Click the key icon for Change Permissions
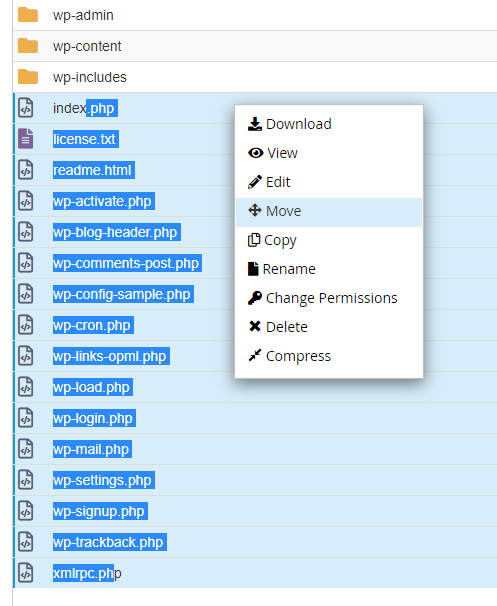 (255, 298)
